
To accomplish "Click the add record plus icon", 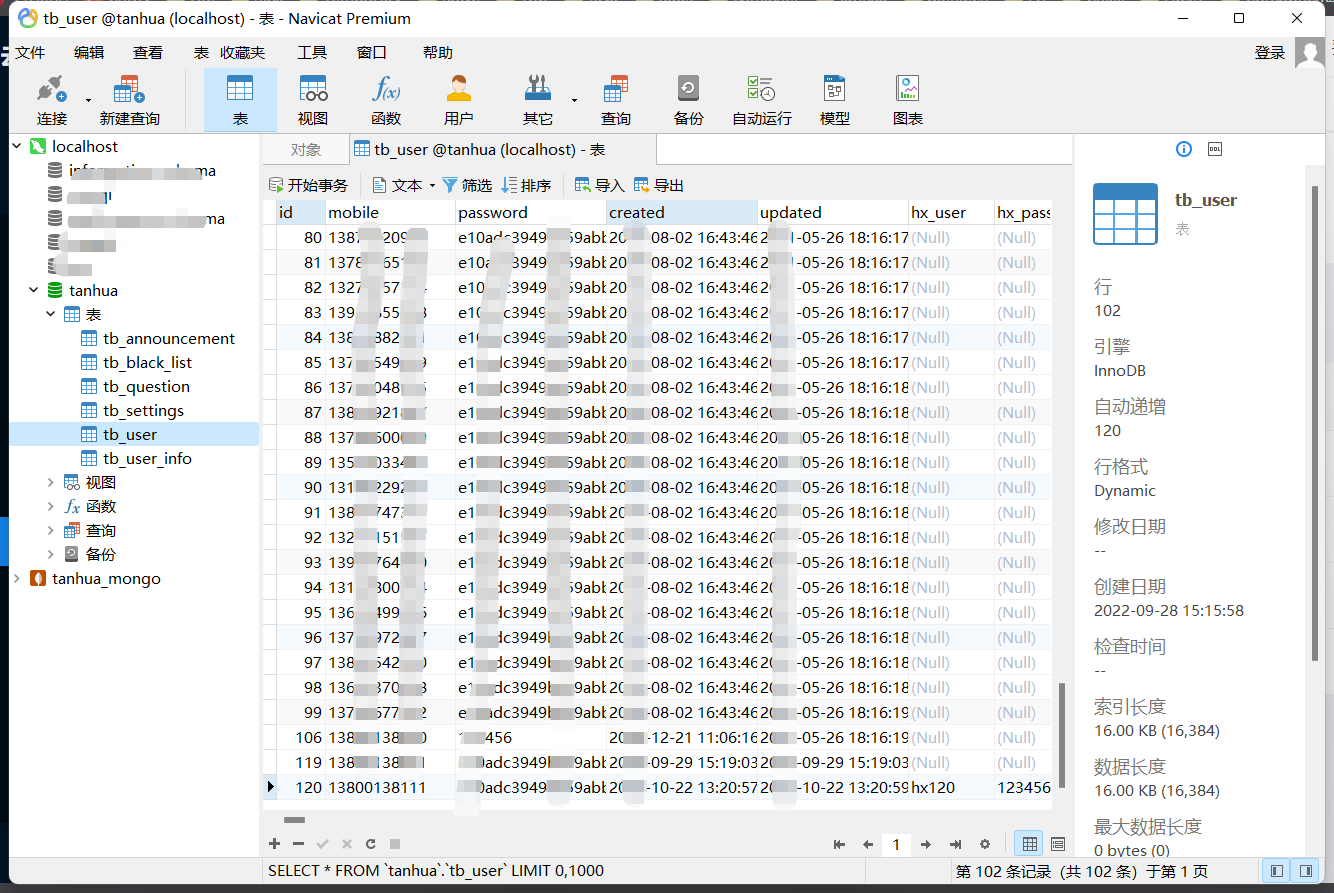I will click(x=275, y=844).
